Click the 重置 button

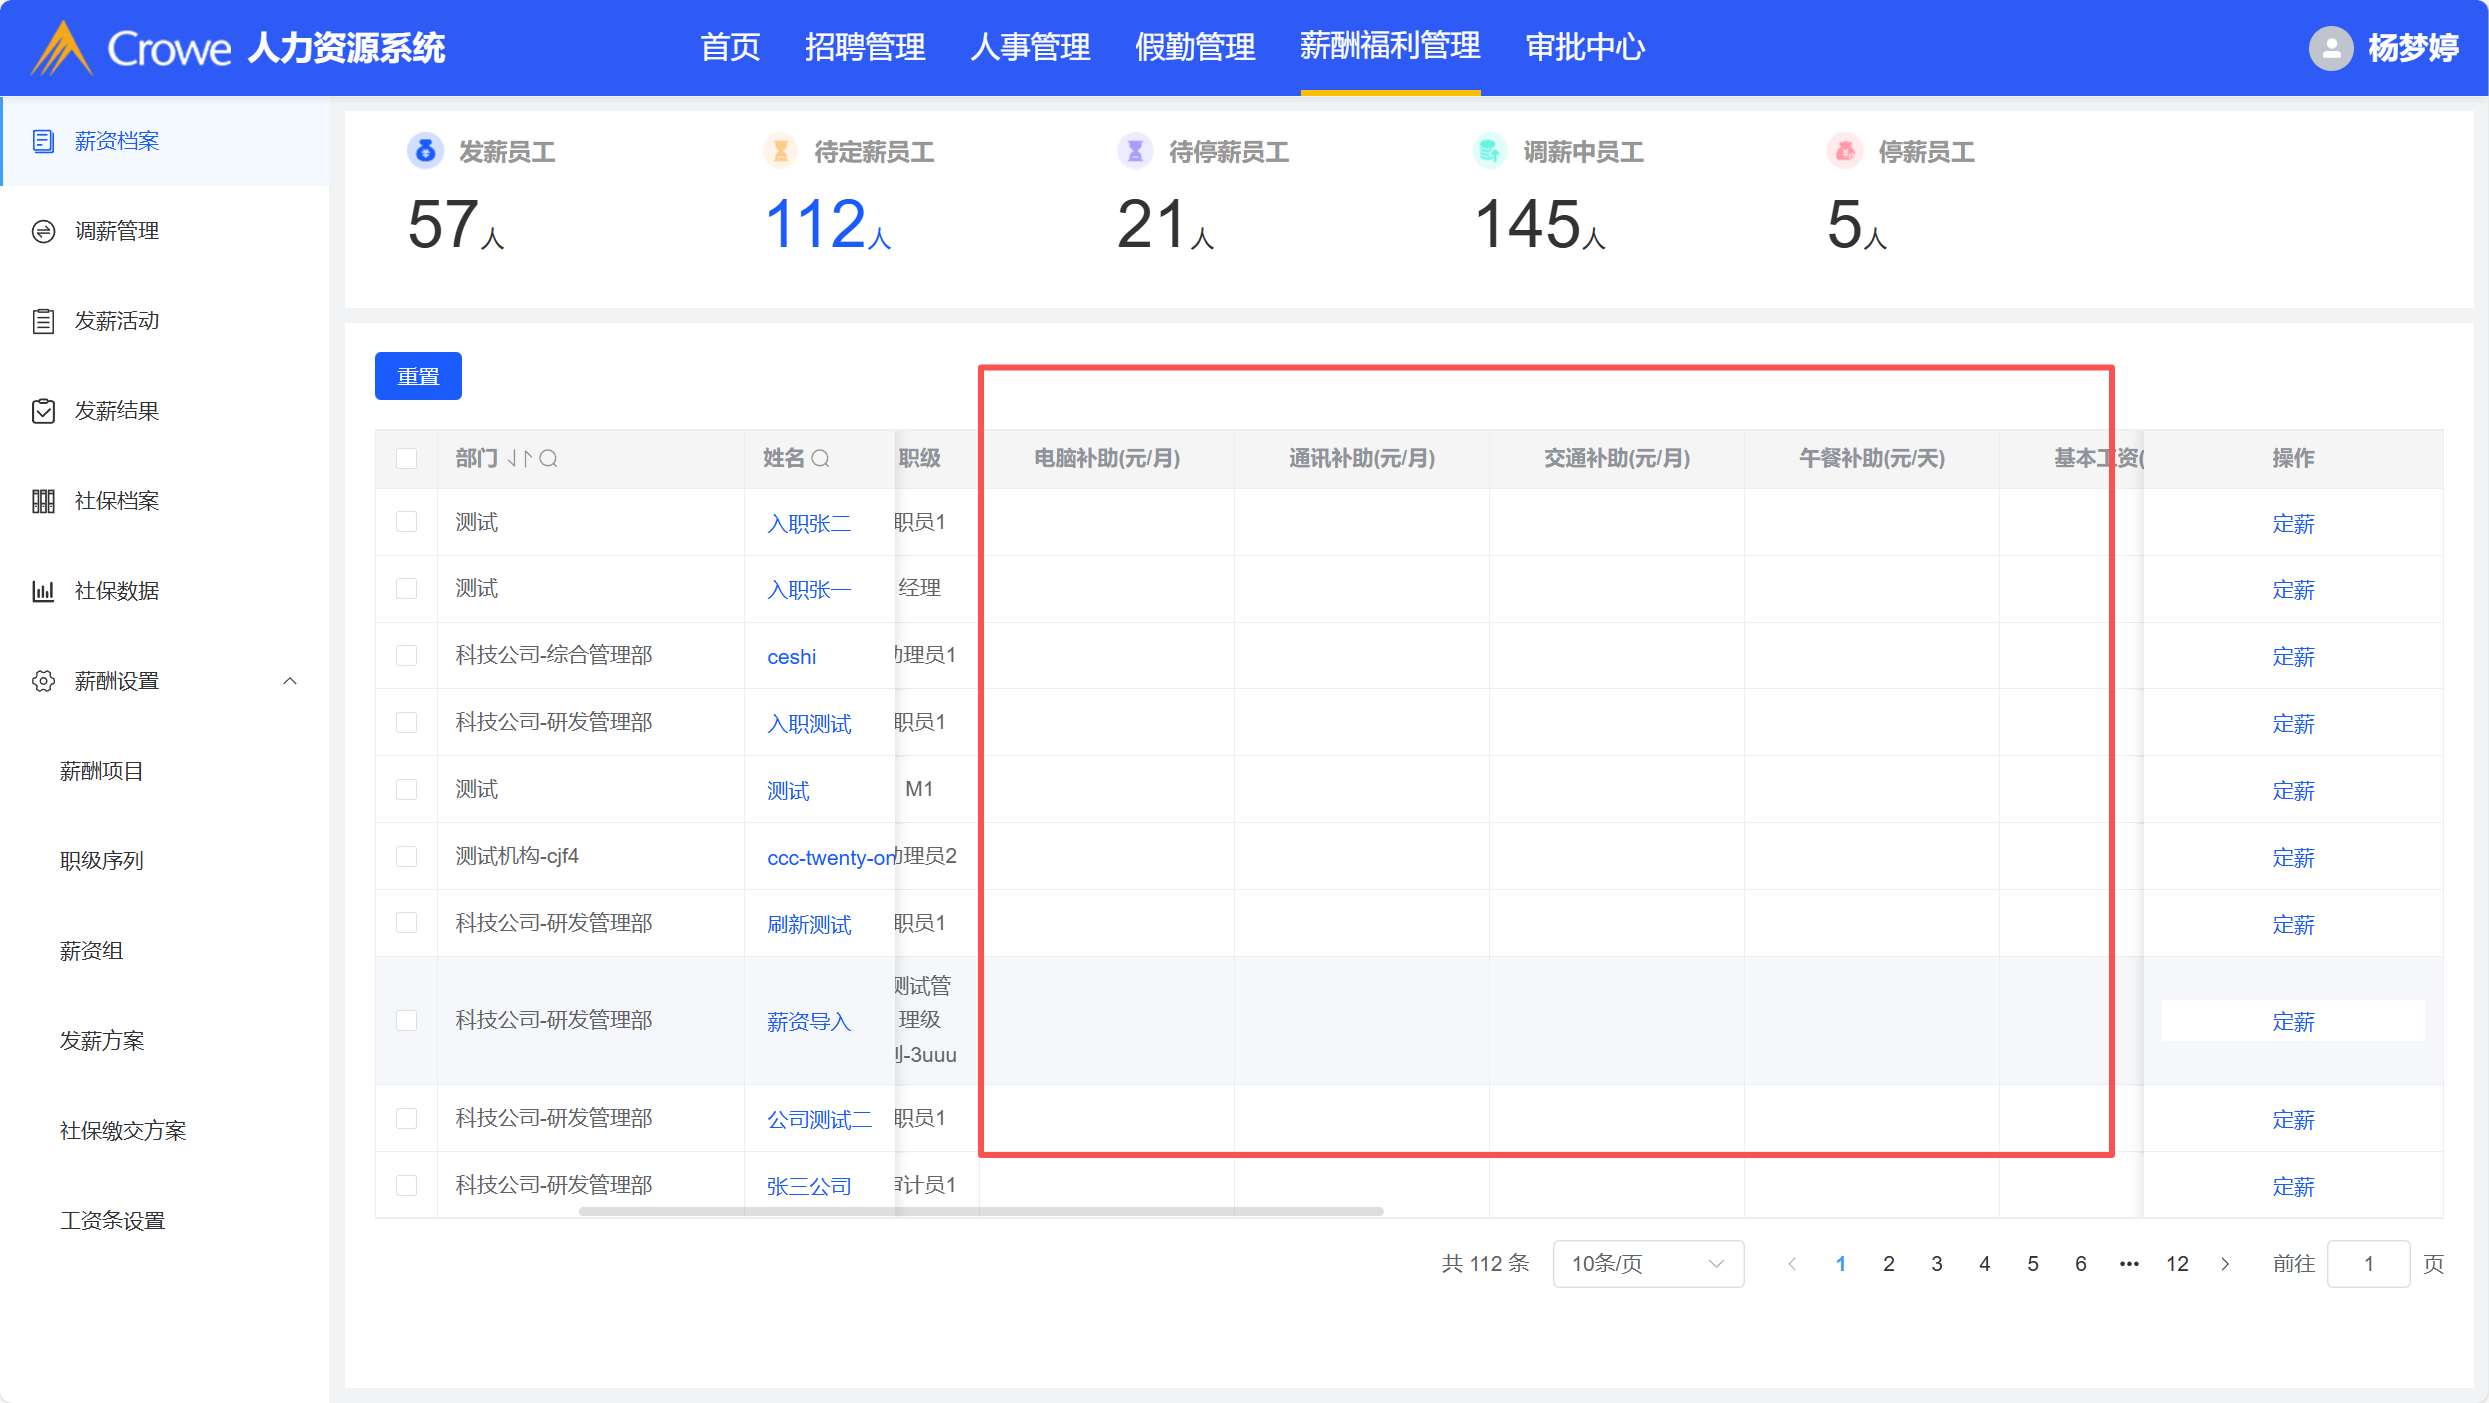pos(418,376)
